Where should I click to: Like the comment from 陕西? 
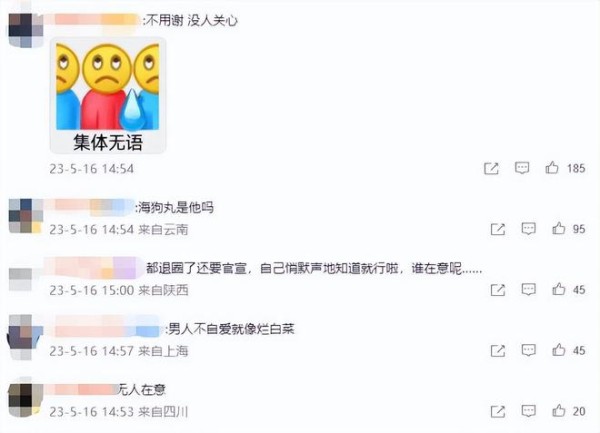pyautogui.click(x=558, y=289)
